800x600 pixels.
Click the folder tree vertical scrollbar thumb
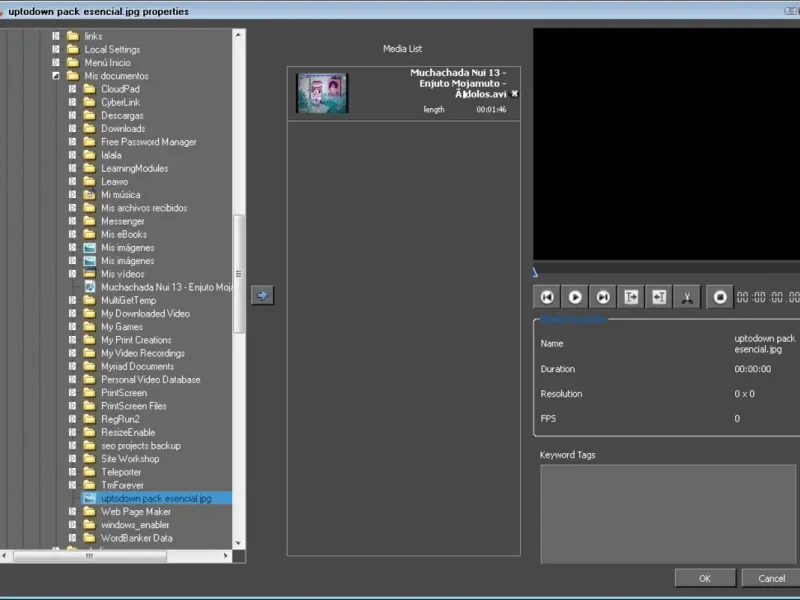238,274
